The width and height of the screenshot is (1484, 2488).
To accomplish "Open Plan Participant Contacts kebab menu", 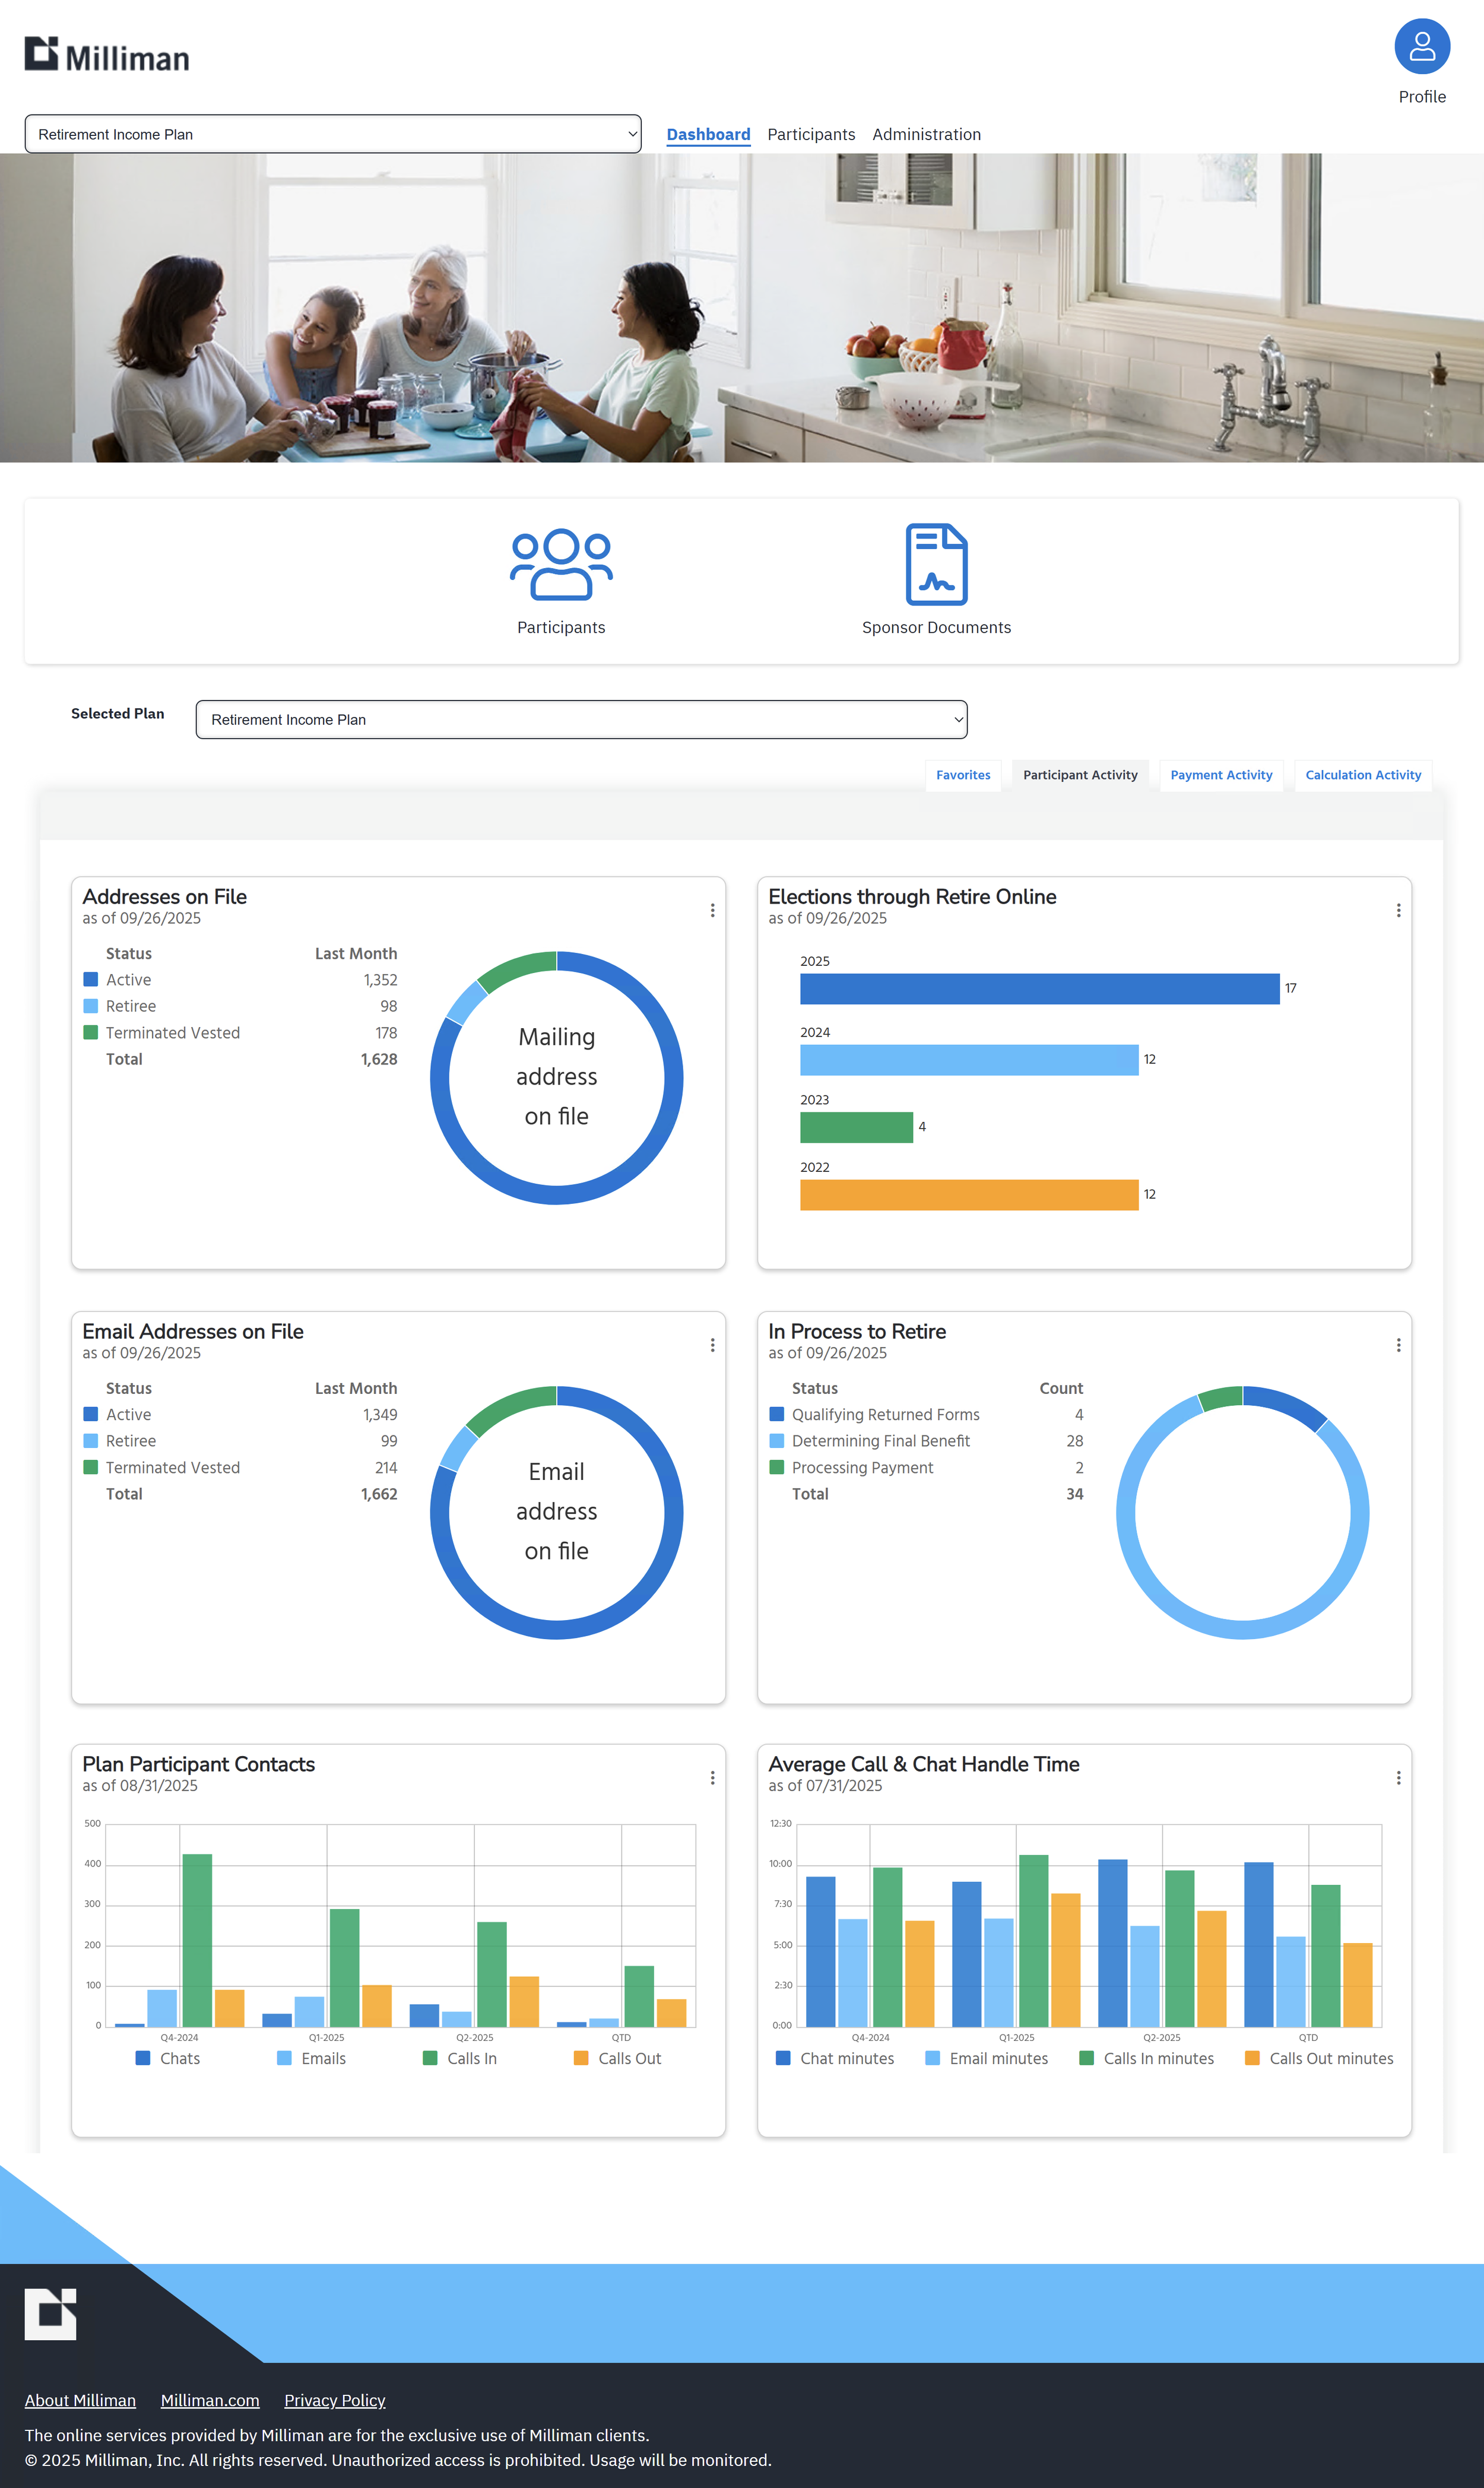I will pos(712,1778).
